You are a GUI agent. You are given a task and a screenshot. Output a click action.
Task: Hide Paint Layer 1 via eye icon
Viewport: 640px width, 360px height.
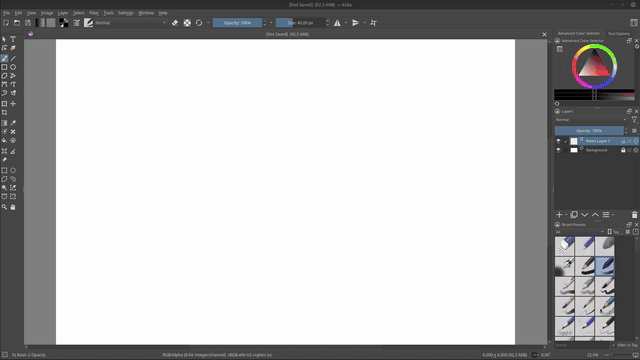558,141
